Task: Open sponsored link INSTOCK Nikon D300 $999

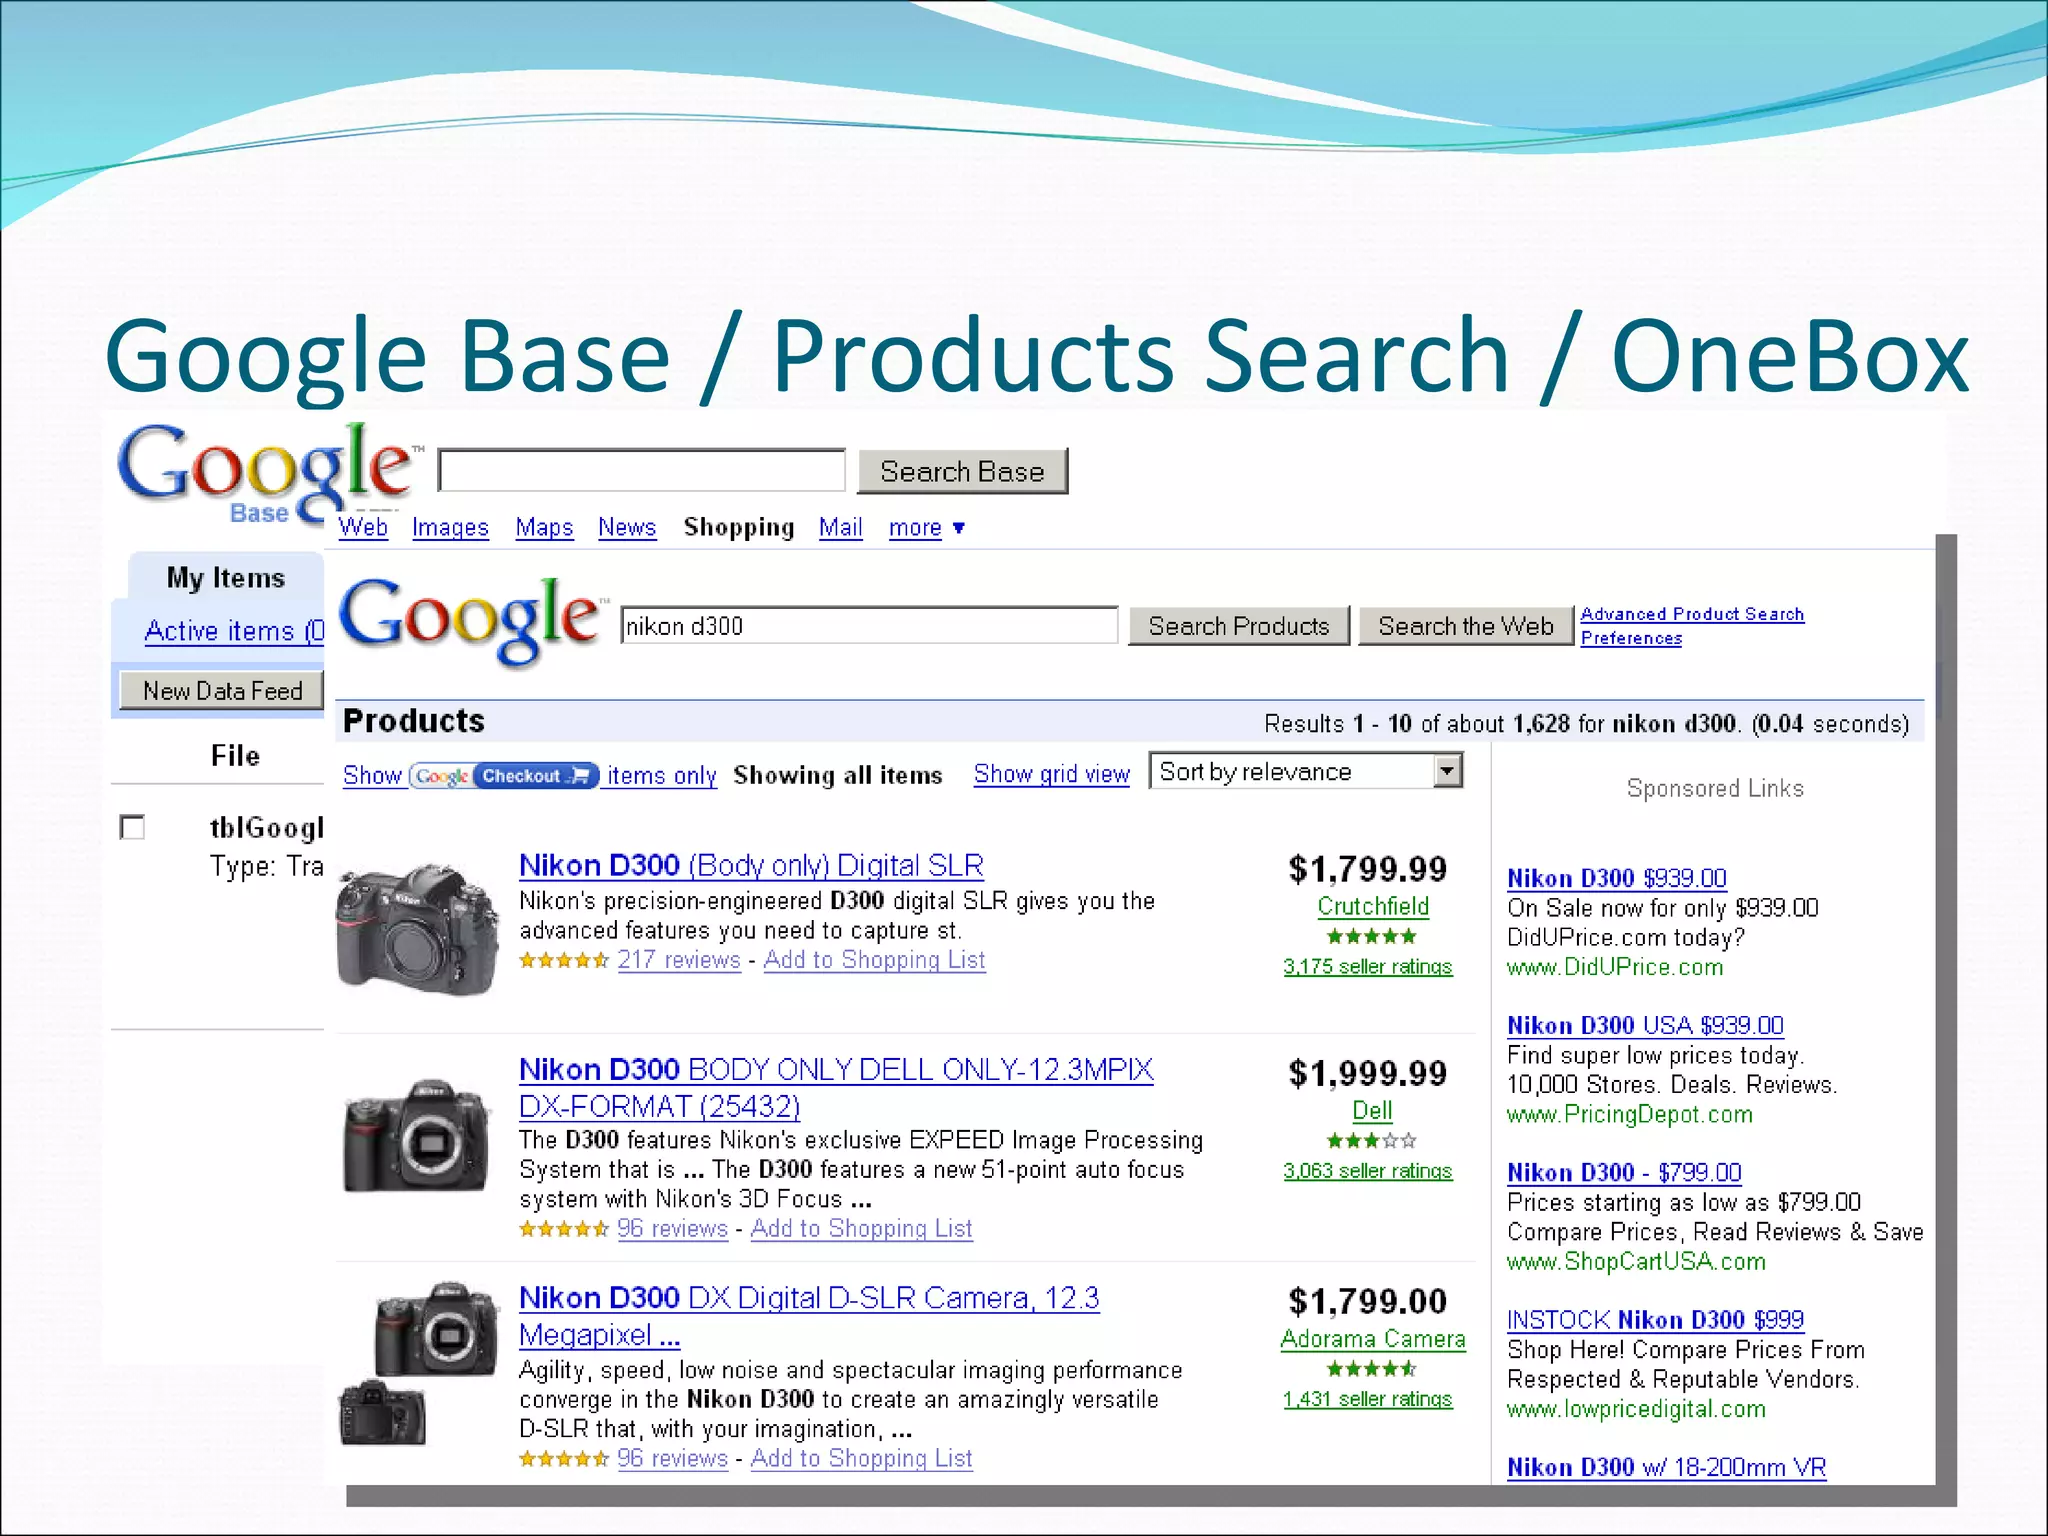Action: (1655, 1320)
